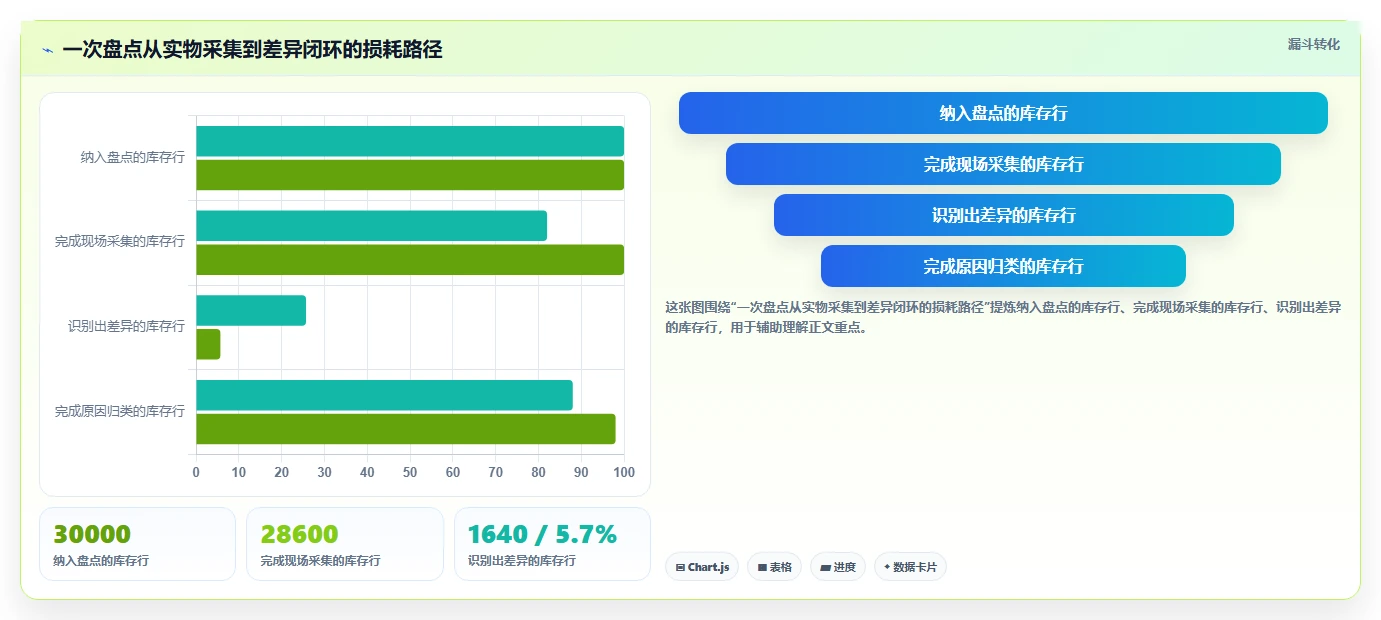Click the 30000 stat card value
Viewport: 1381px width, 620px height.
click(92, 535)
